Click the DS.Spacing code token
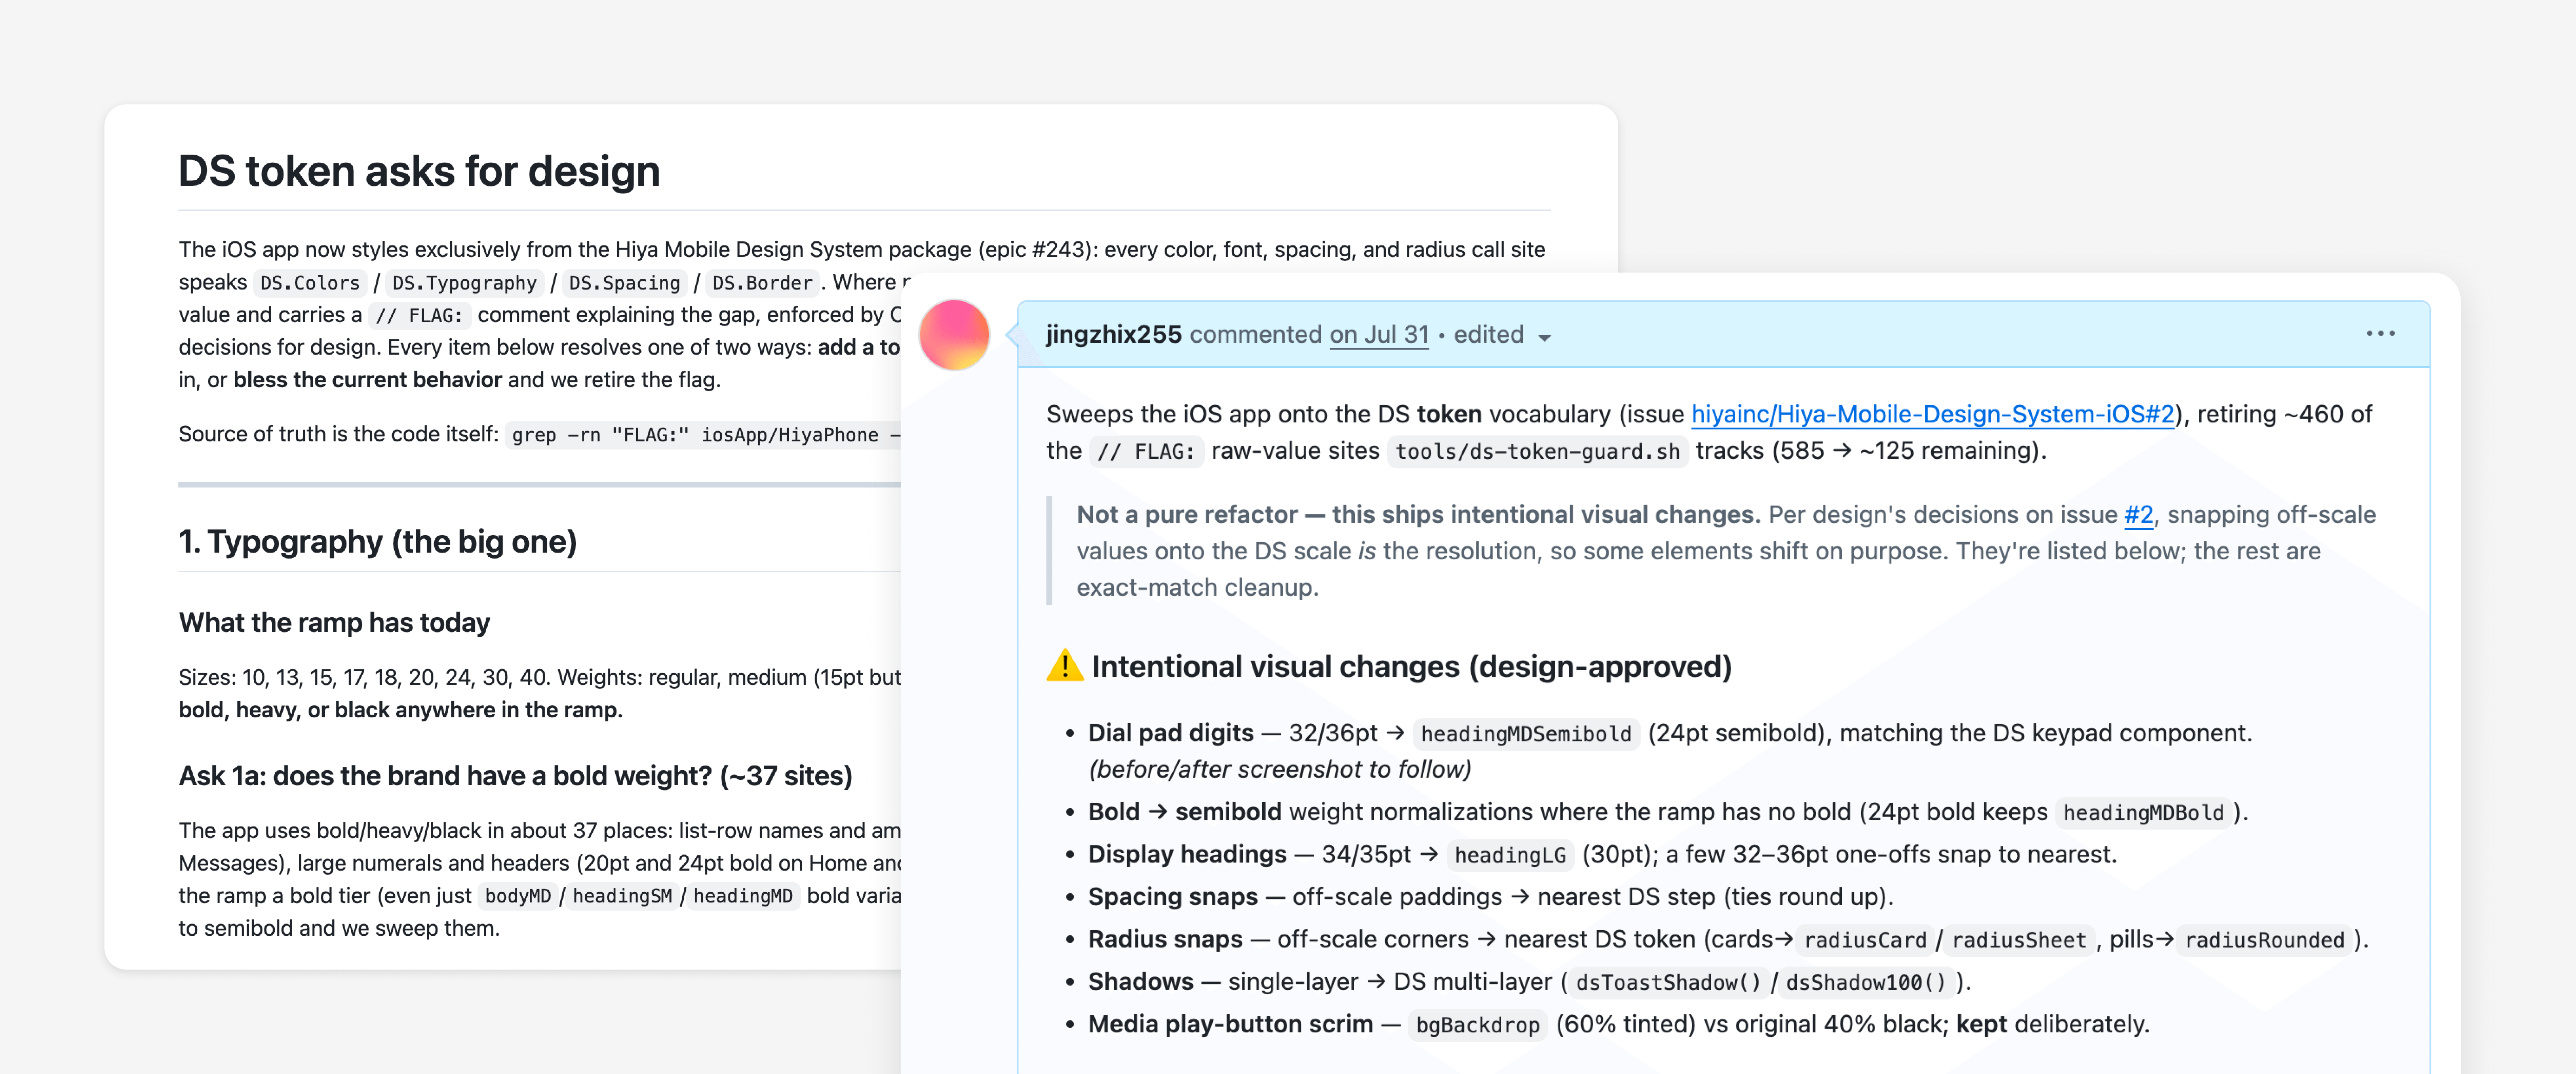 coord(624,283)
